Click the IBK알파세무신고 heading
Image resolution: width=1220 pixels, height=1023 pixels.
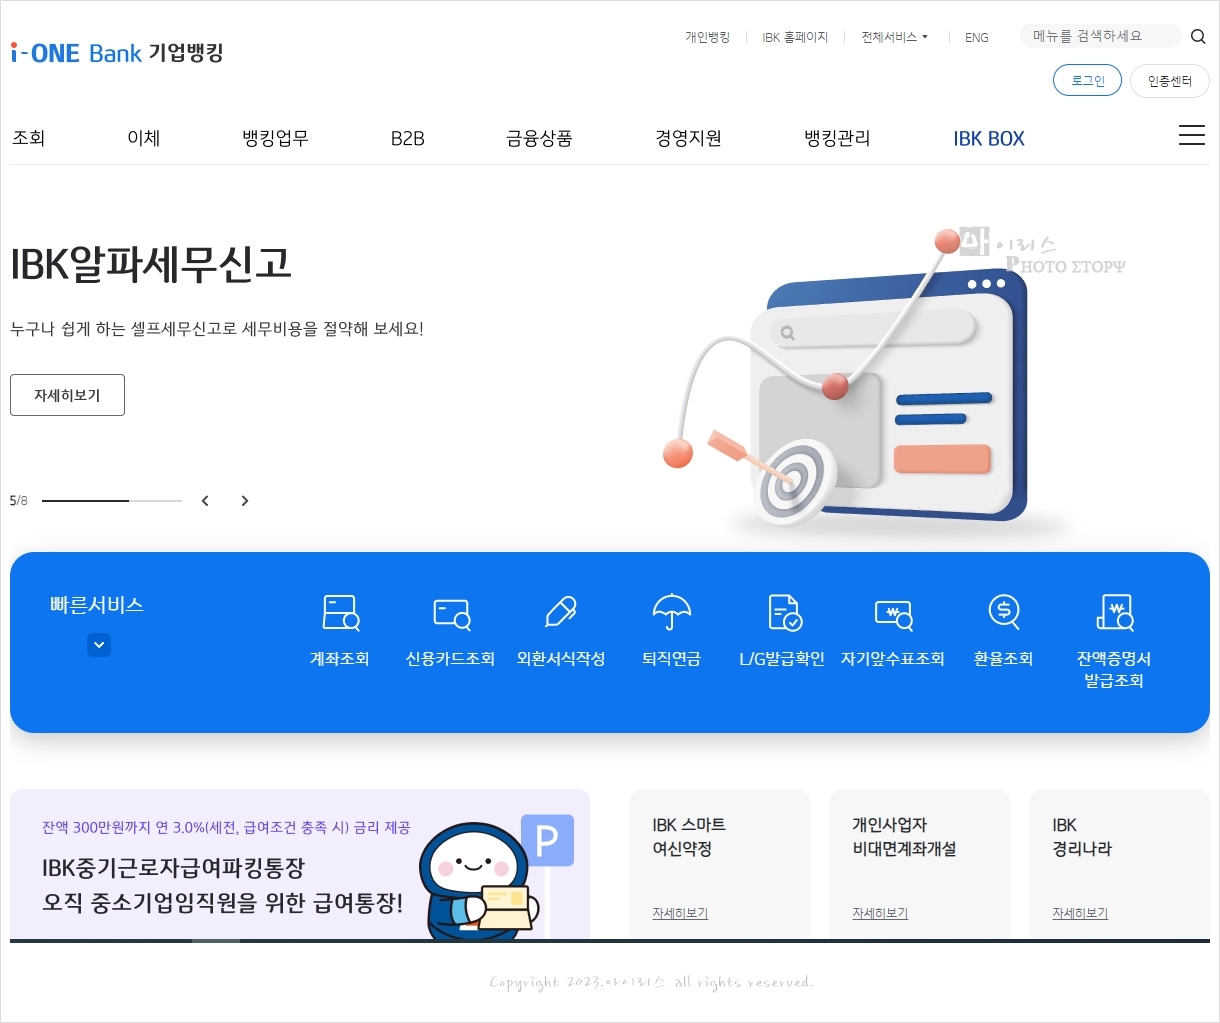tap(151, 264)
